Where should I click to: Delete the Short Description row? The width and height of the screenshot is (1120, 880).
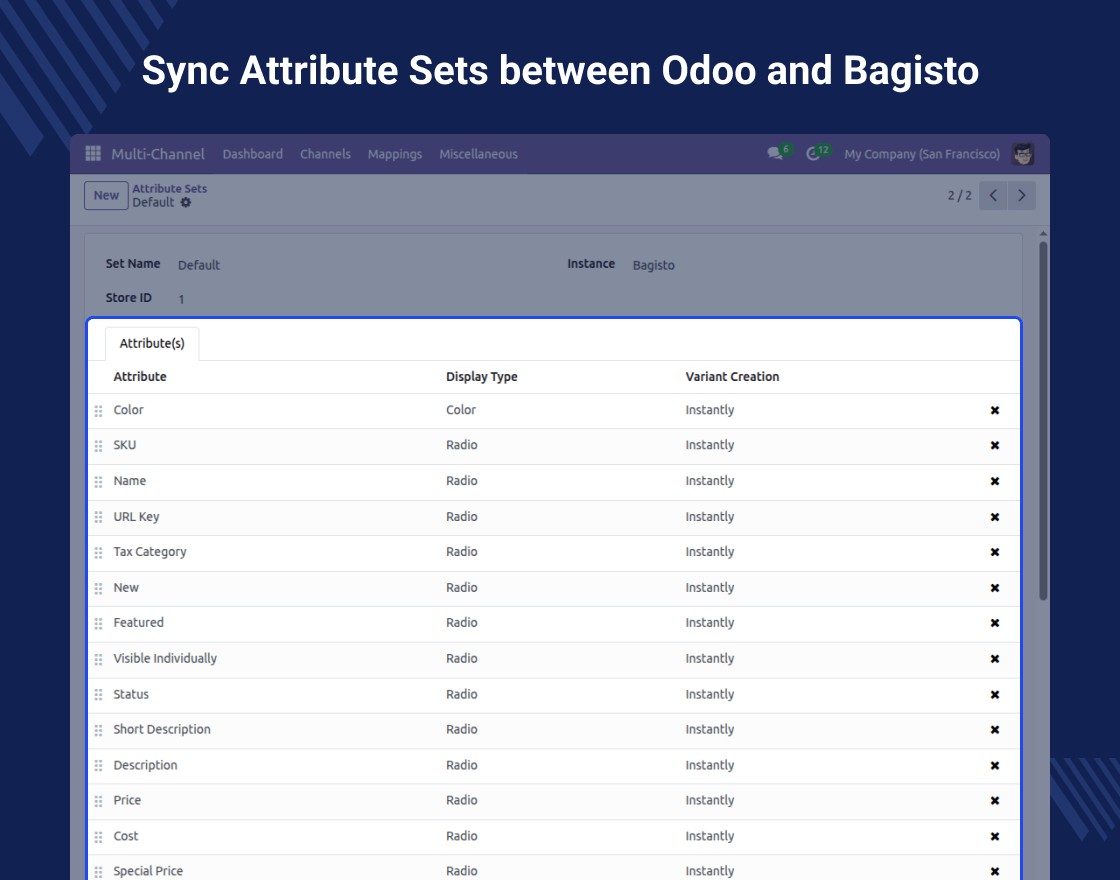tap(994, 729)
